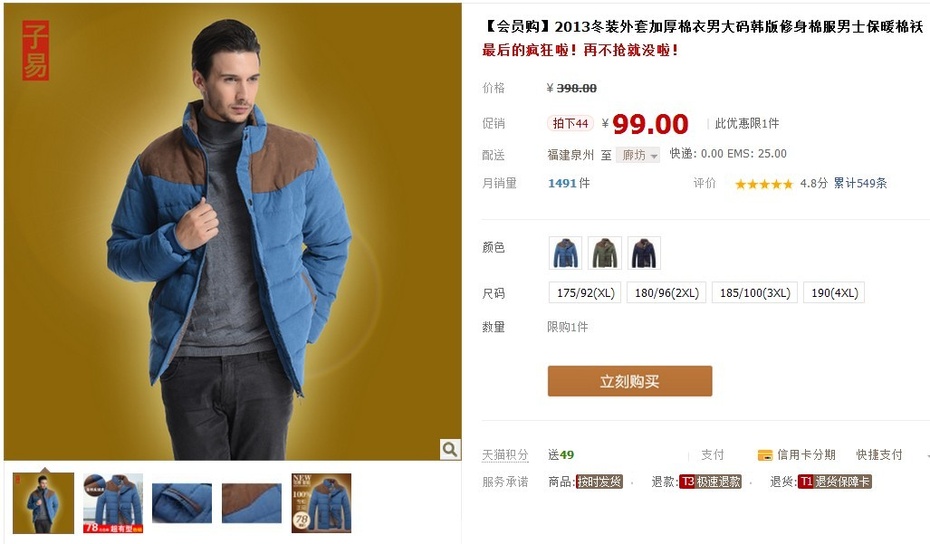
Task: Select size 180/96(2XL)
Action: tap(667, 293)
